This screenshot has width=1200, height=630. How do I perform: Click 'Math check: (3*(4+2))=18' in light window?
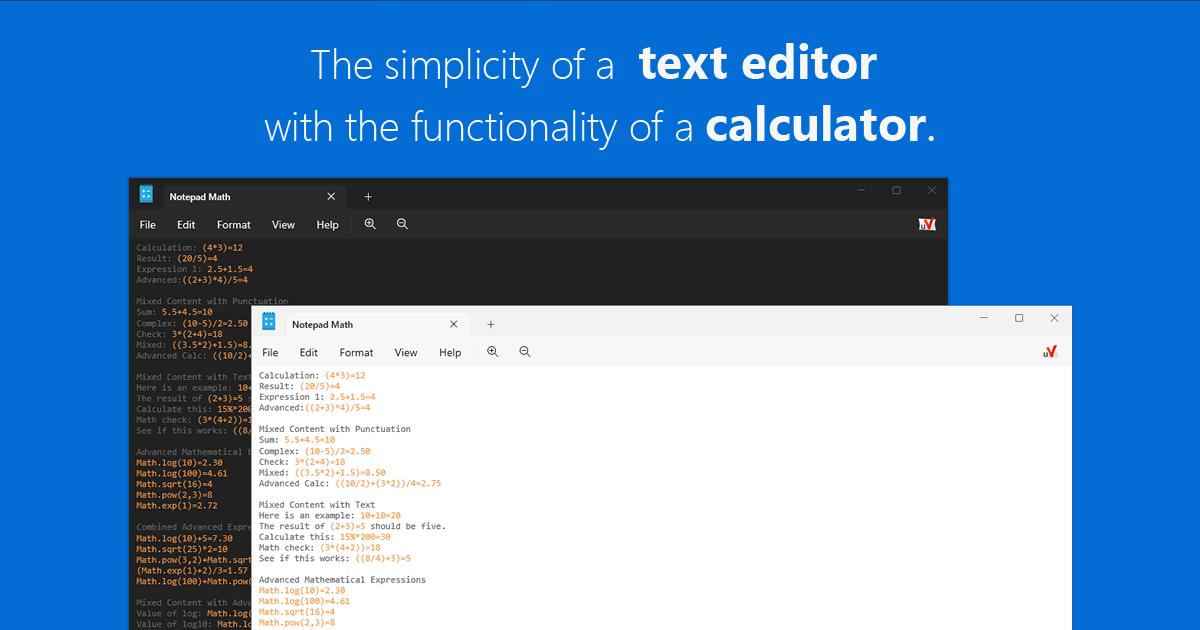(x=320, y=548)
